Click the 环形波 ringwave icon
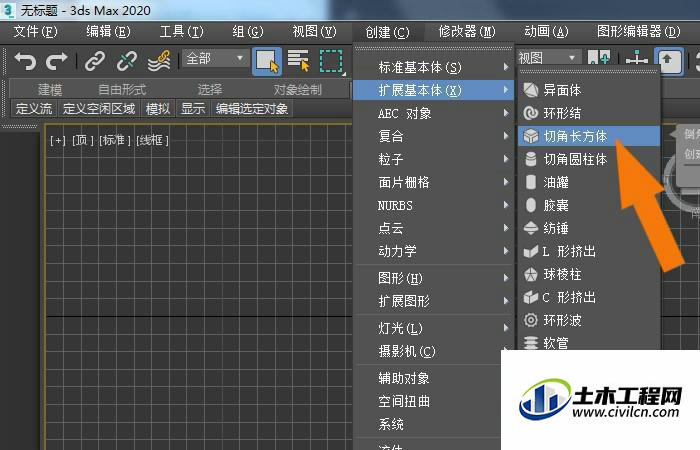The image size is (700, 450). [531, 320]
